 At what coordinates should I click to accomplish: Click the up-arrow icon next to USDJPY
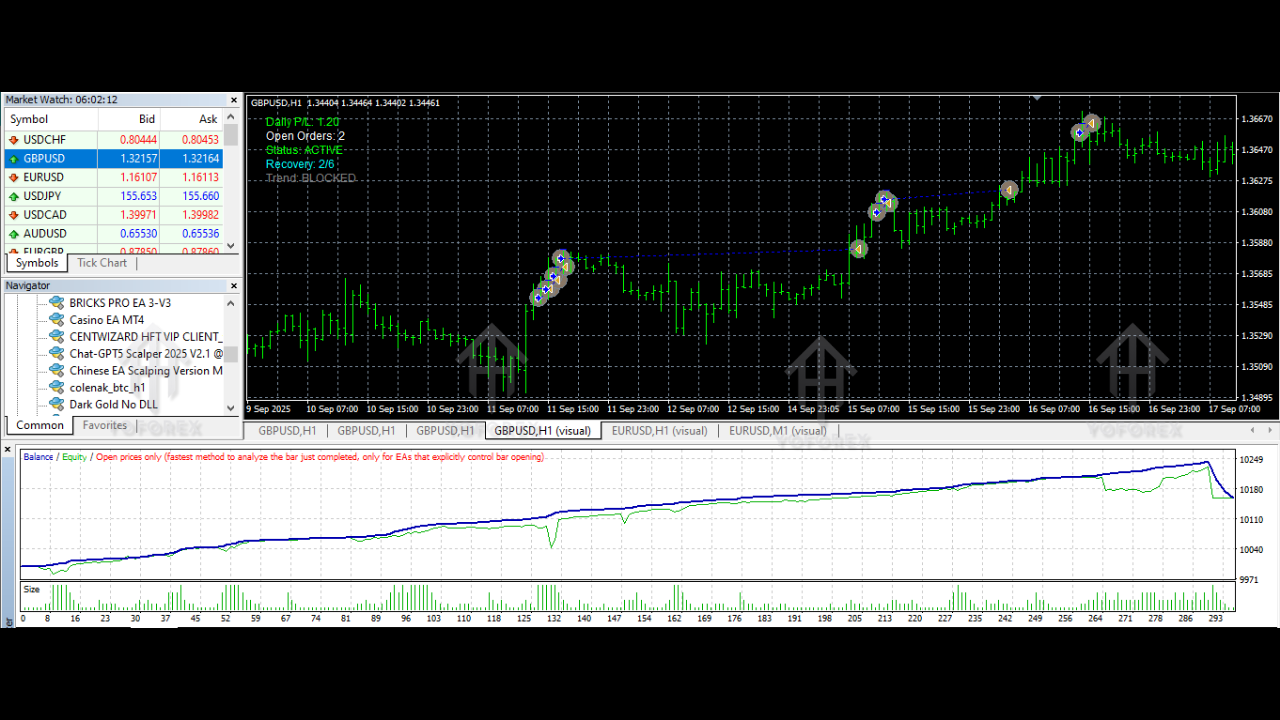[13, 196]
